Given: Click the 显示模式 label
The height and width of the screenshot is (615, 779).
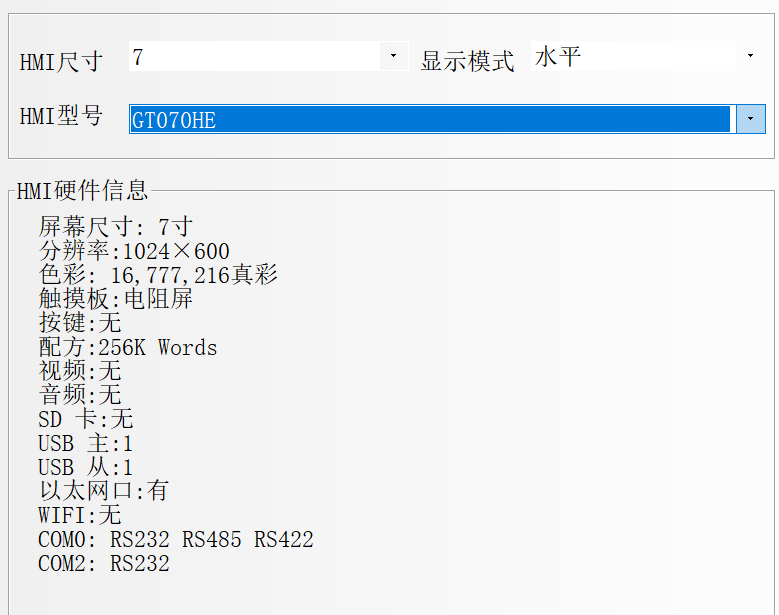Looking at the screenshot, I should coord(467,62).
